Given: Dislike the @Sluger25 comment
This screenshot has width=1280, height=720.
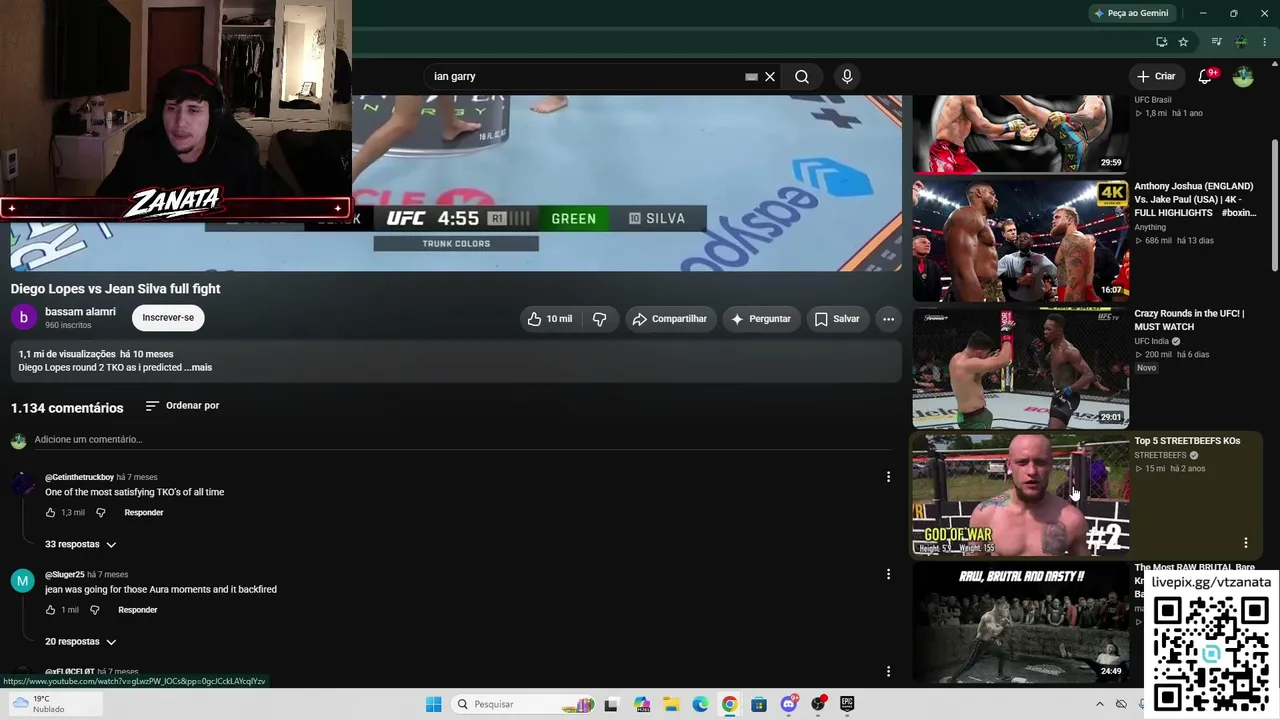Looking at the screenshot, I should click(95, 610).
